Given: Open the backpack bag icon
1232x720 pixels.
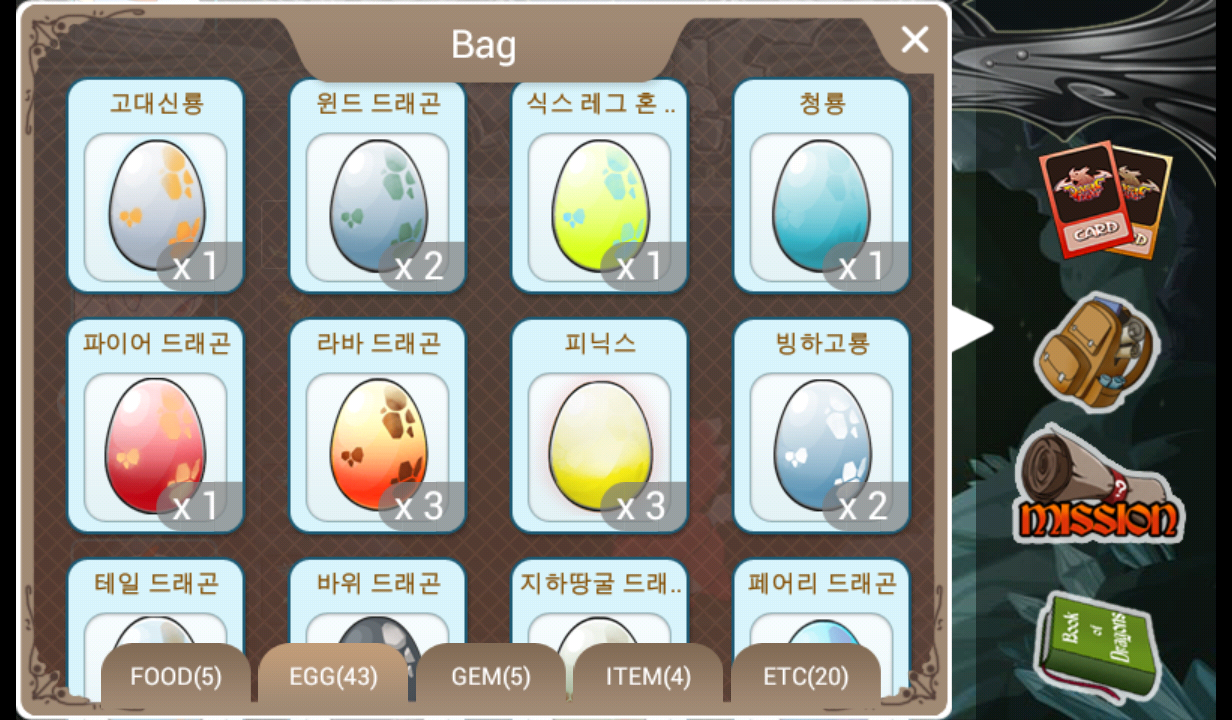Looking at the screenshot, I should point(1095,352).
